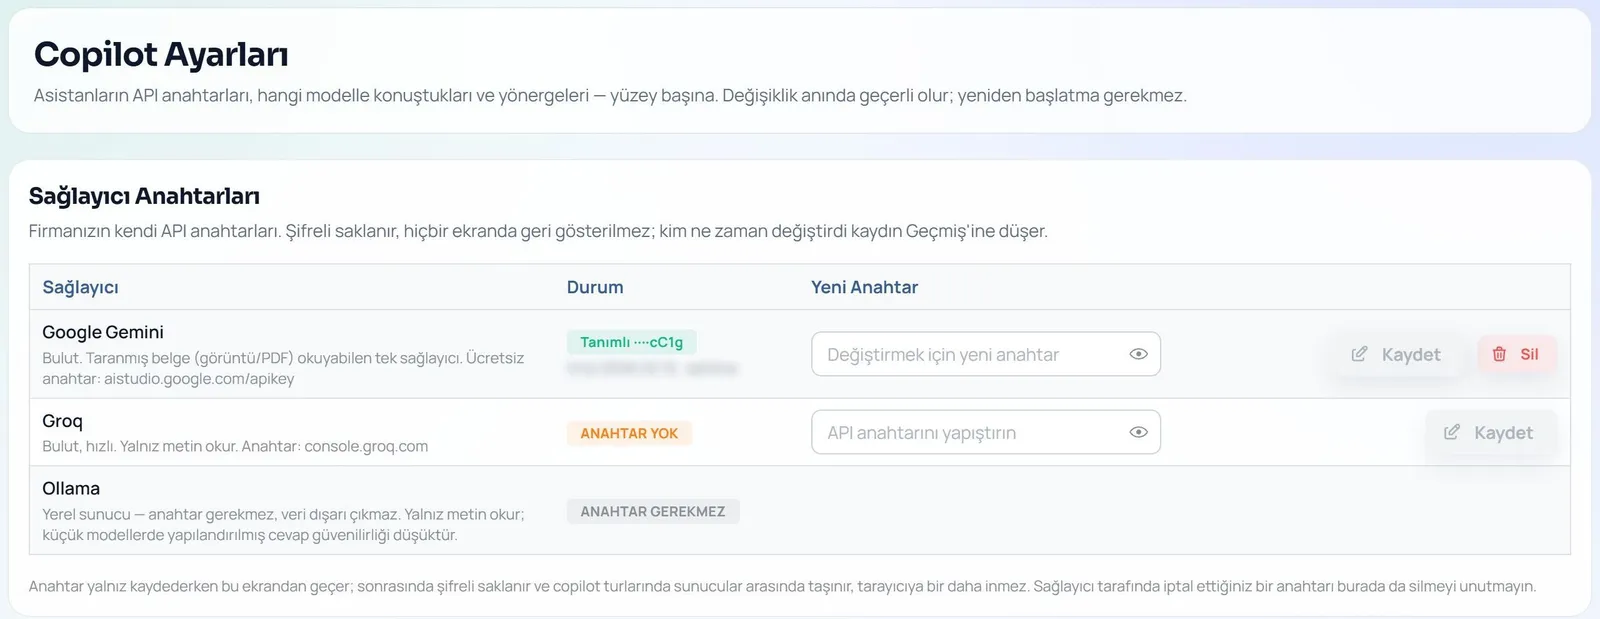The width and height of the screenshot is (1600, 619).
Task: Click Gemini description mentioning aistudio.google.com/apikey
Action: (283, 368)
